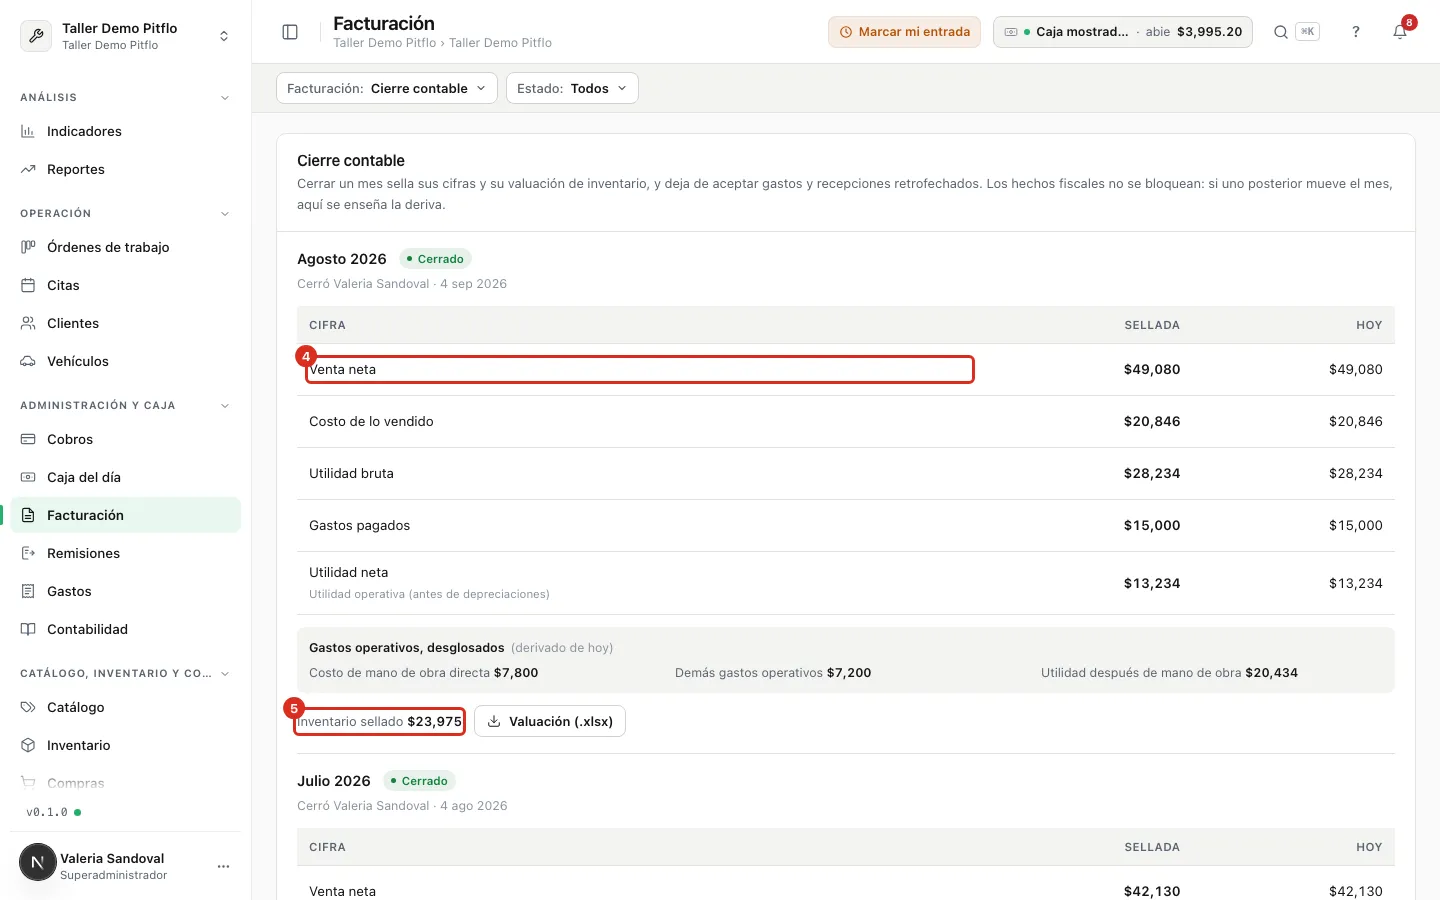1440x900 pixels.
Task: Click the Reportes trend line icon
Action: [28, 169]
